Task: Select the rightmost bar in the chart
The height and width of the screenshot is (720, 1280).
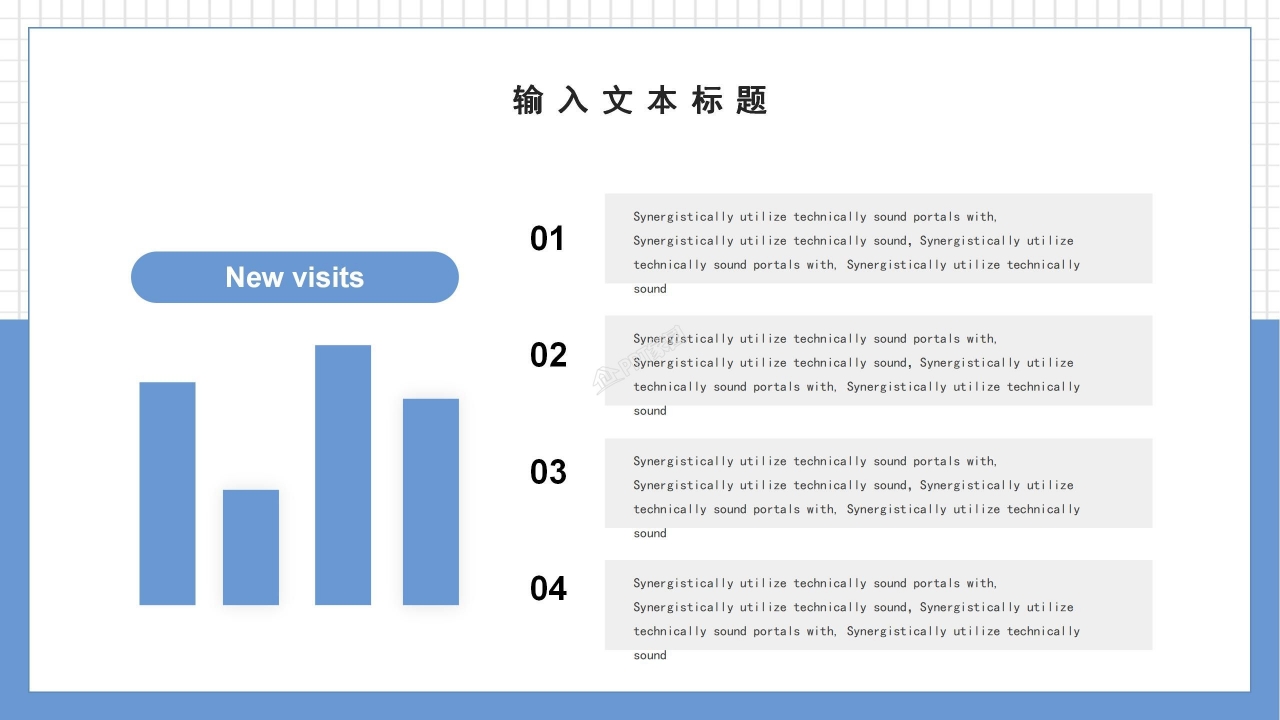Action: tap(431, 502)
